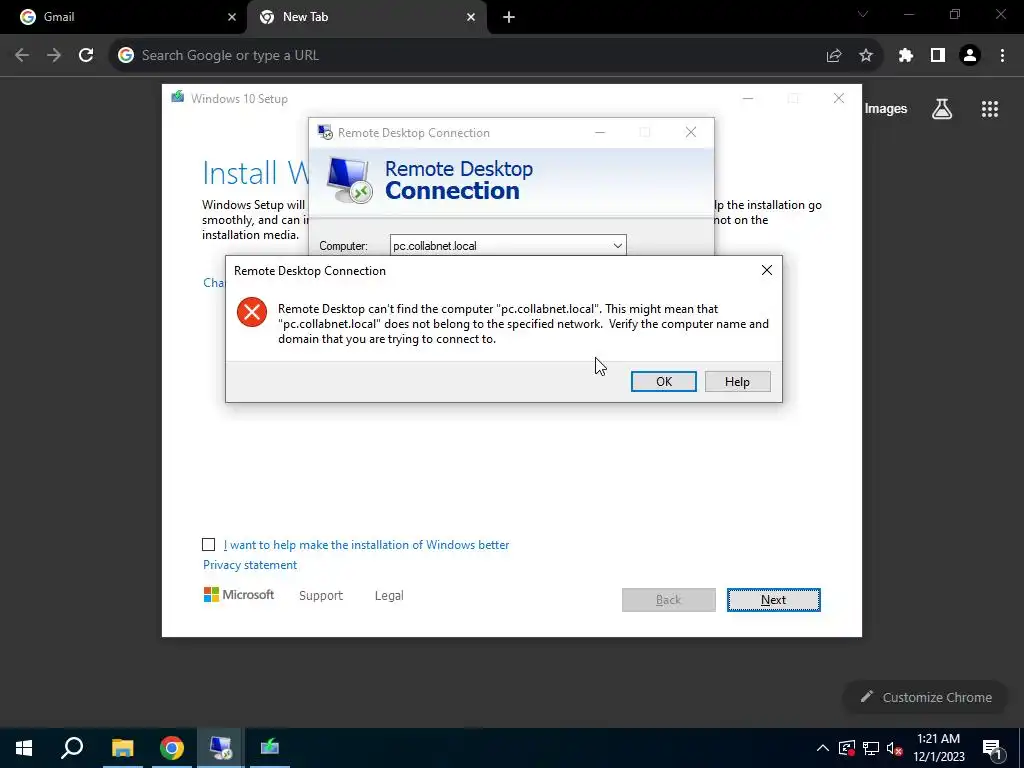
Task: Minimize the Windows 10 Setup window
Action: [748, 99]
